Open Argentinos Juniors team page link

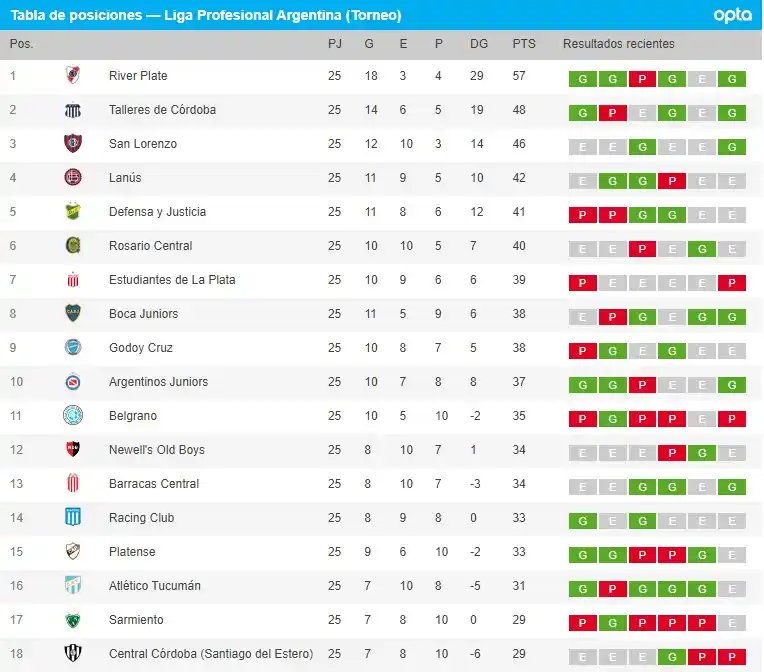pos(158,382)
